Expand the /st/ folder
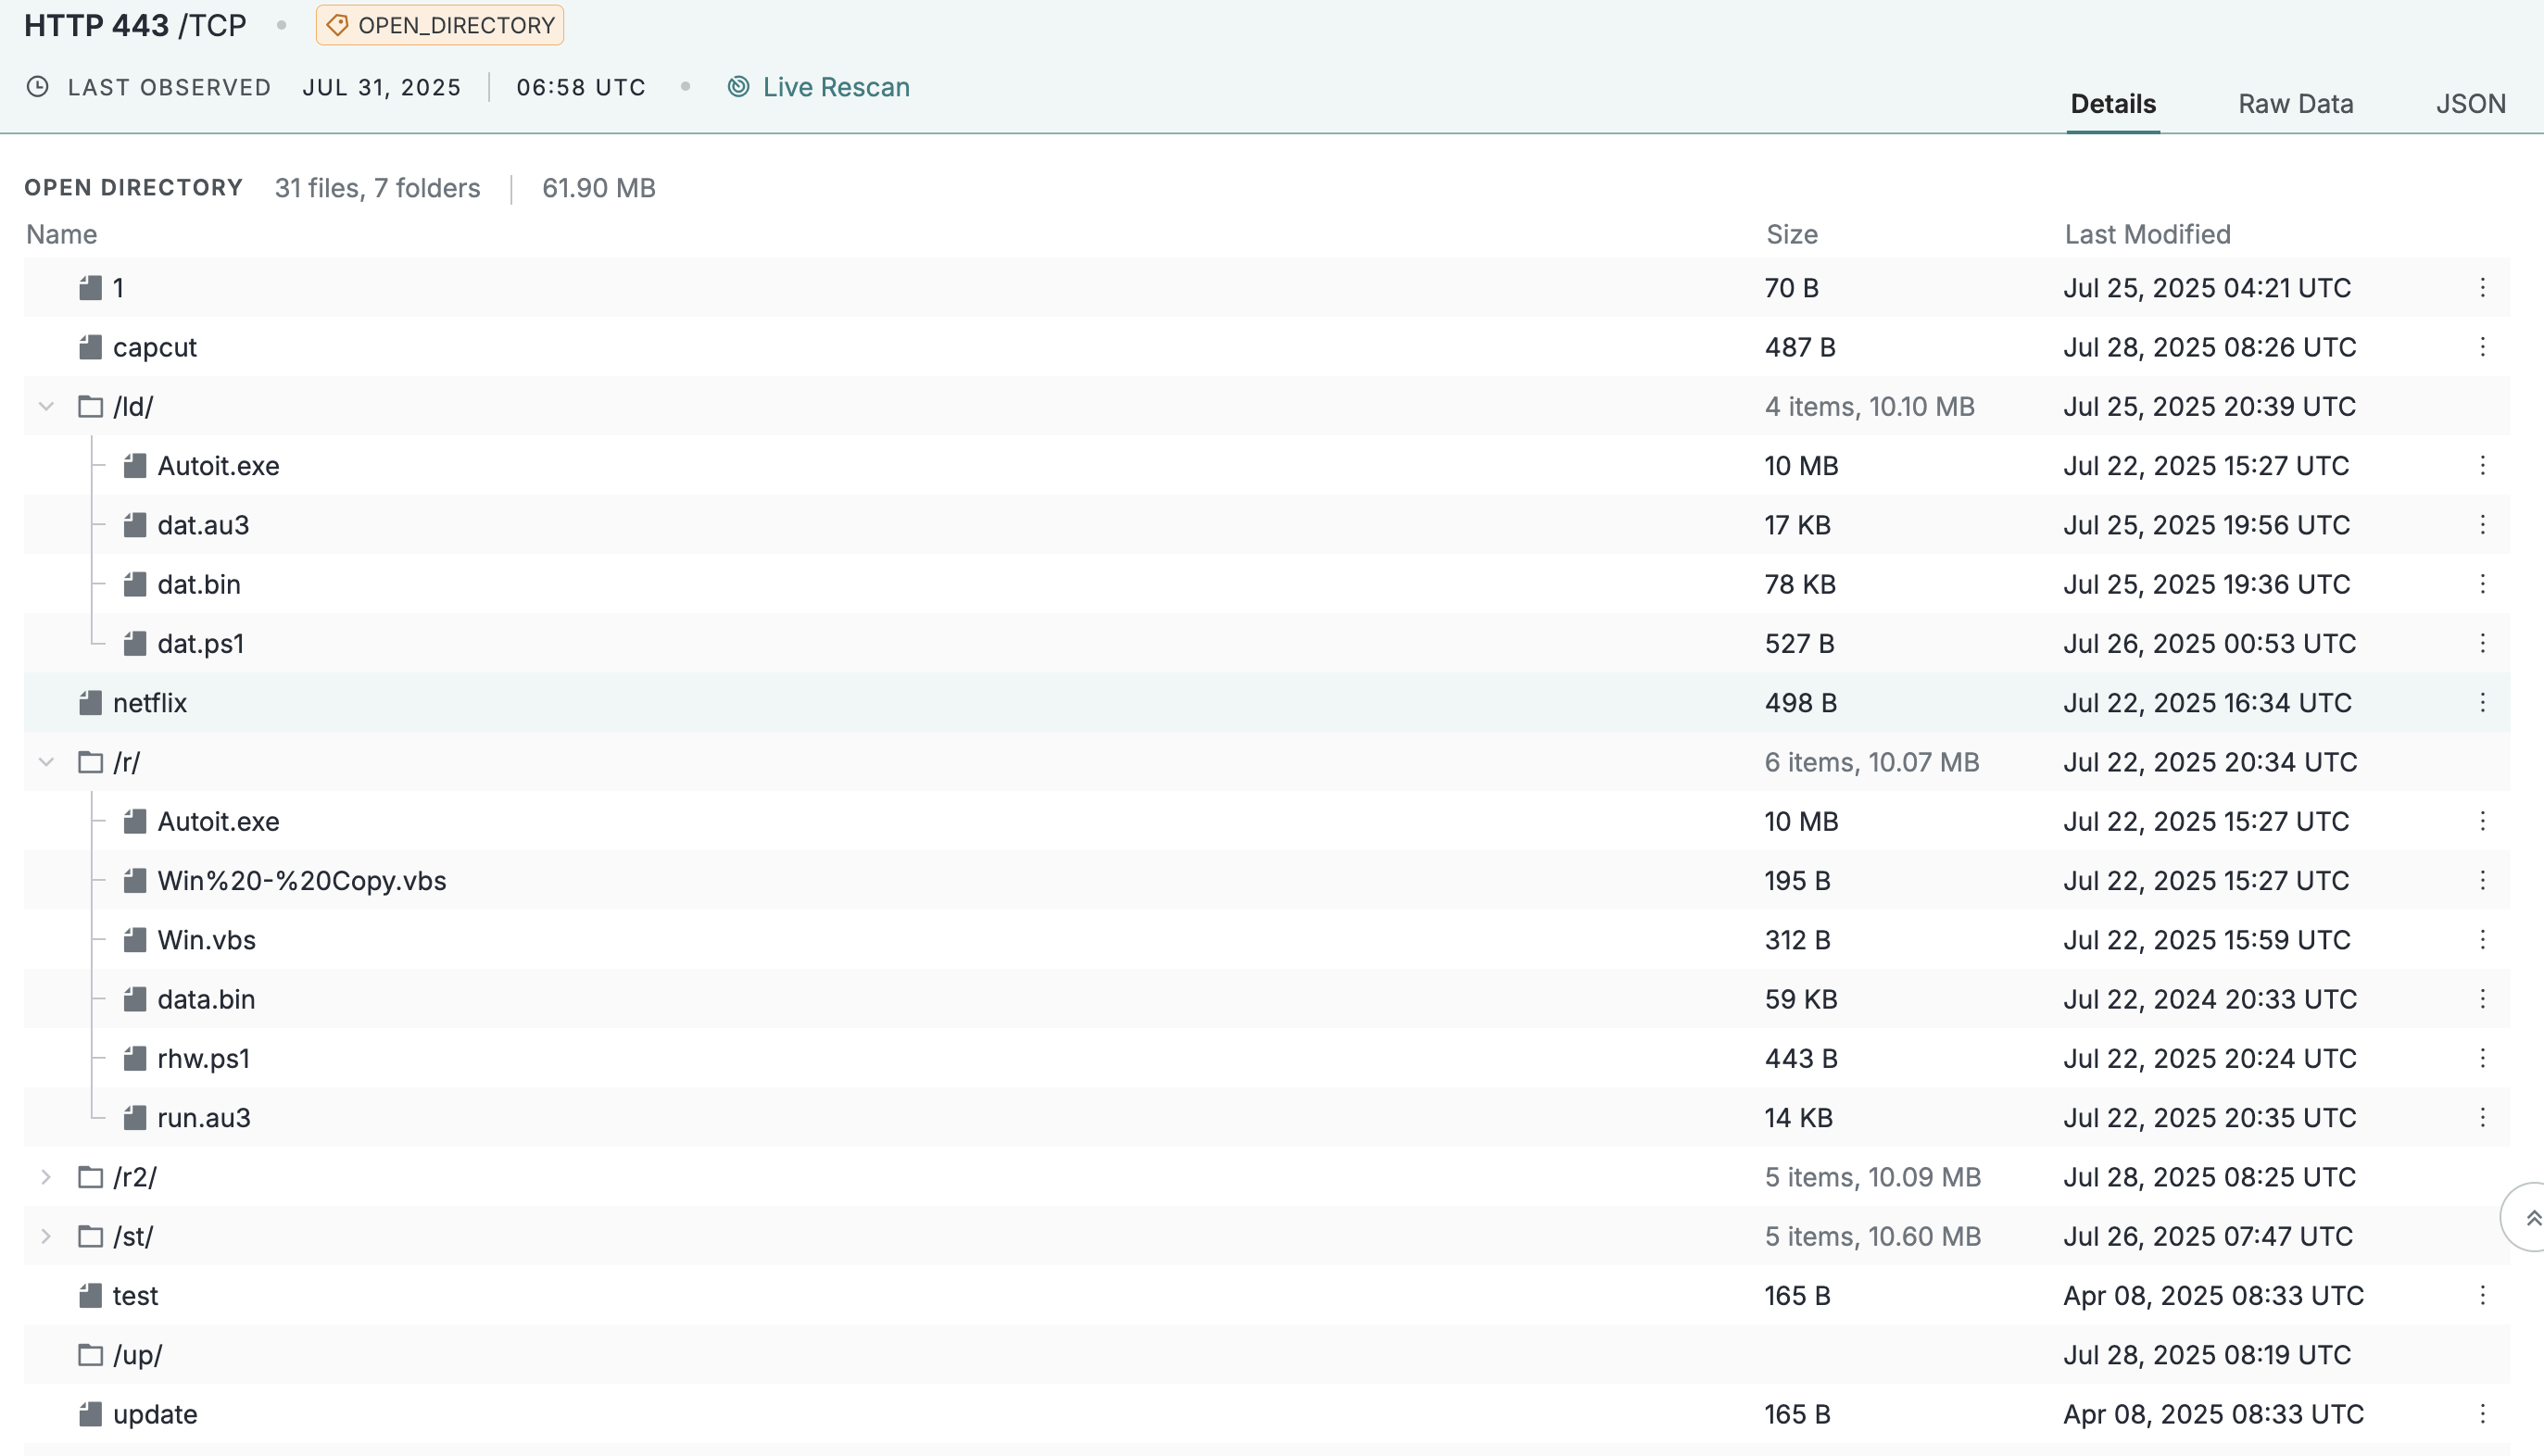The width and height of the screenshot is (2544, 1456). [x=46, y=1236]
